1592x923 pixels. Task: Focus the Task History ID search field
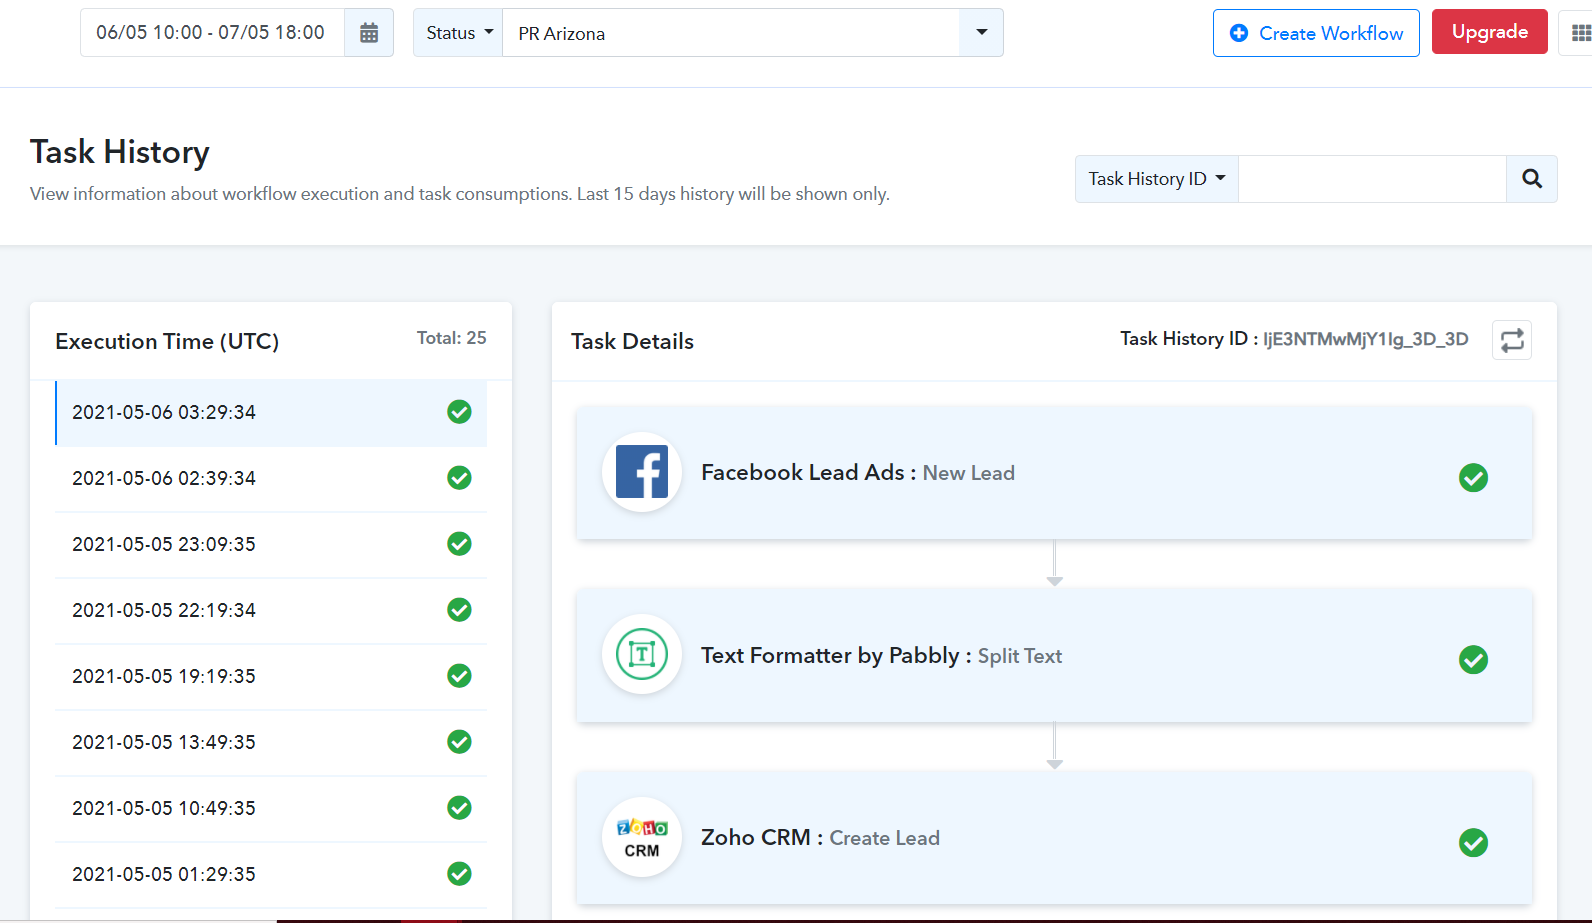point(1372,179)
